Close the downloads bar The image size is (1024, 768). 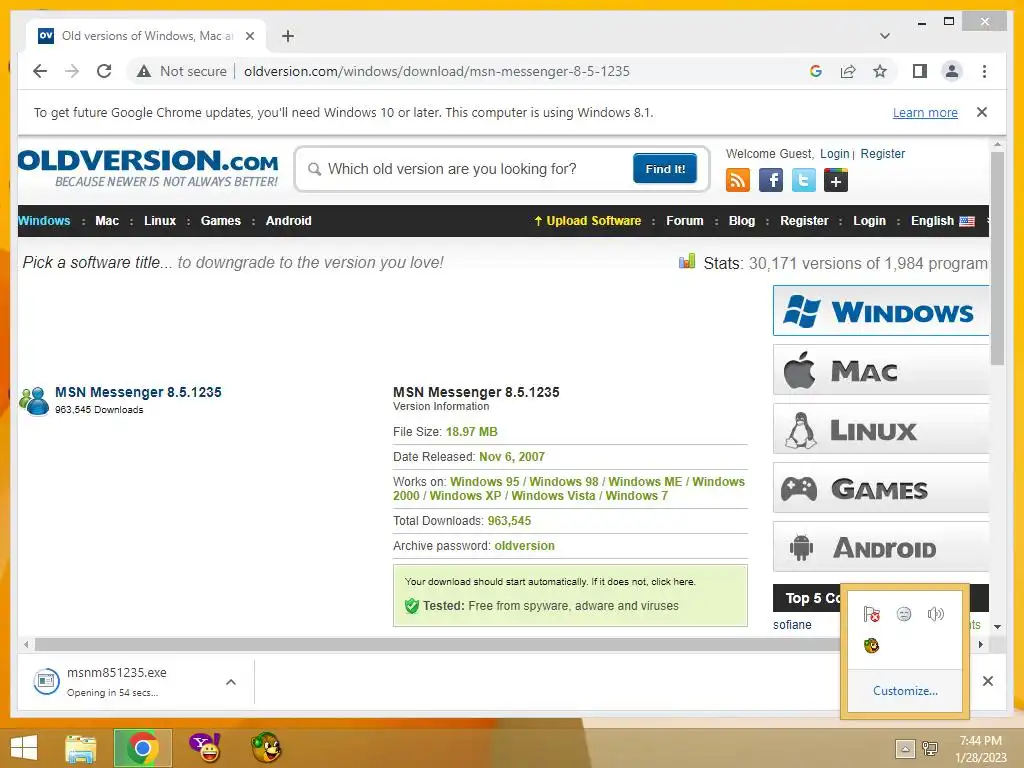[x=988, y=681]
